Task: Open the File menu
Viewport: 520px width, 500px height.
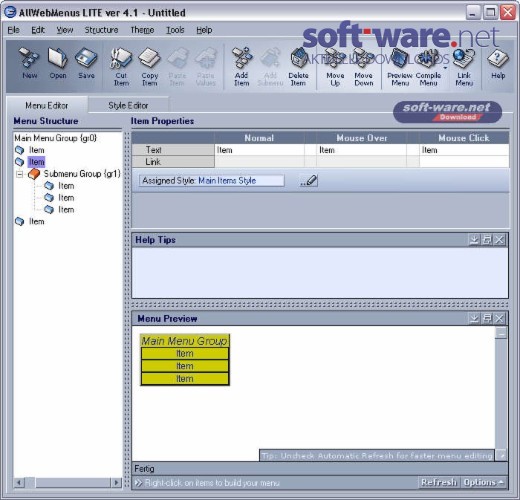Action: point(13,30)
